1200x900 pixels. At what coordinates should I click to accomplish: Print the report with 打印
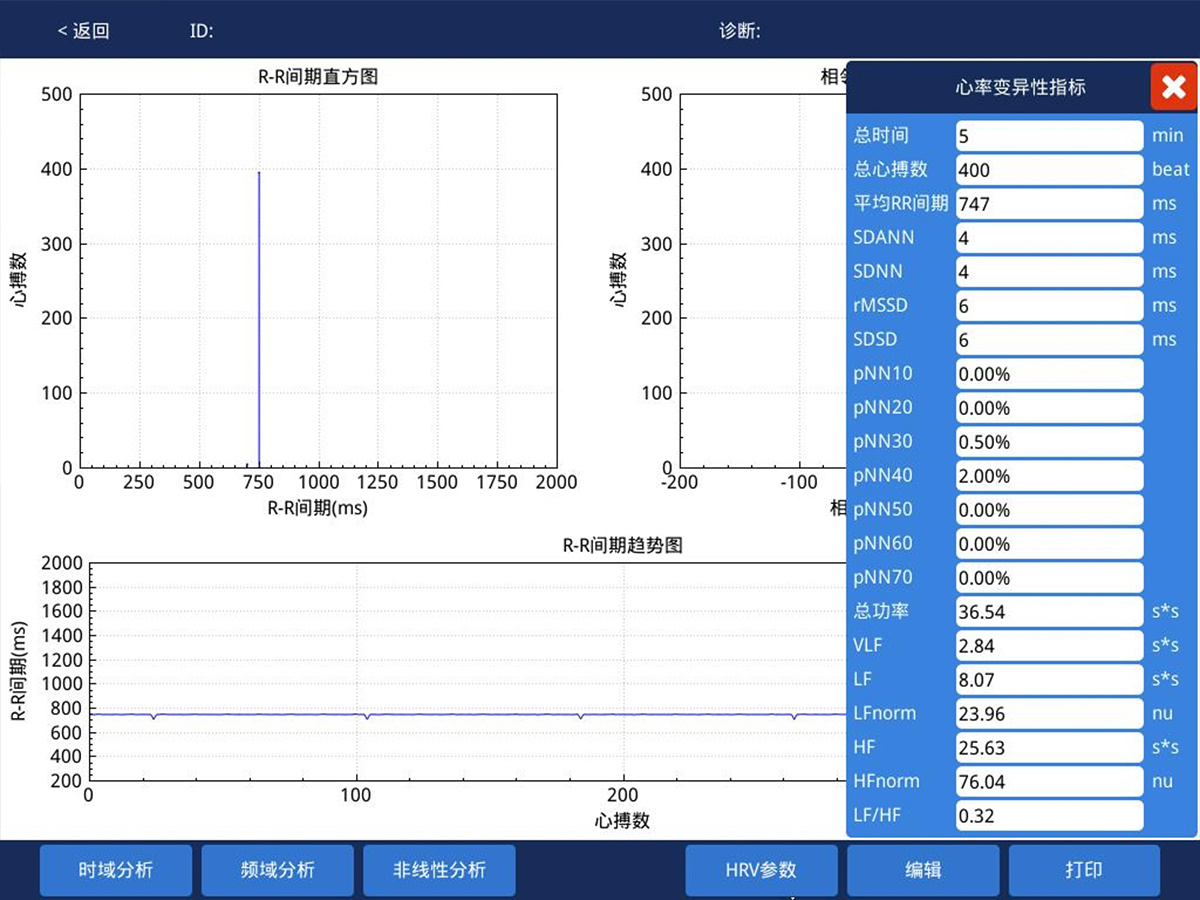click(1084, 870)
